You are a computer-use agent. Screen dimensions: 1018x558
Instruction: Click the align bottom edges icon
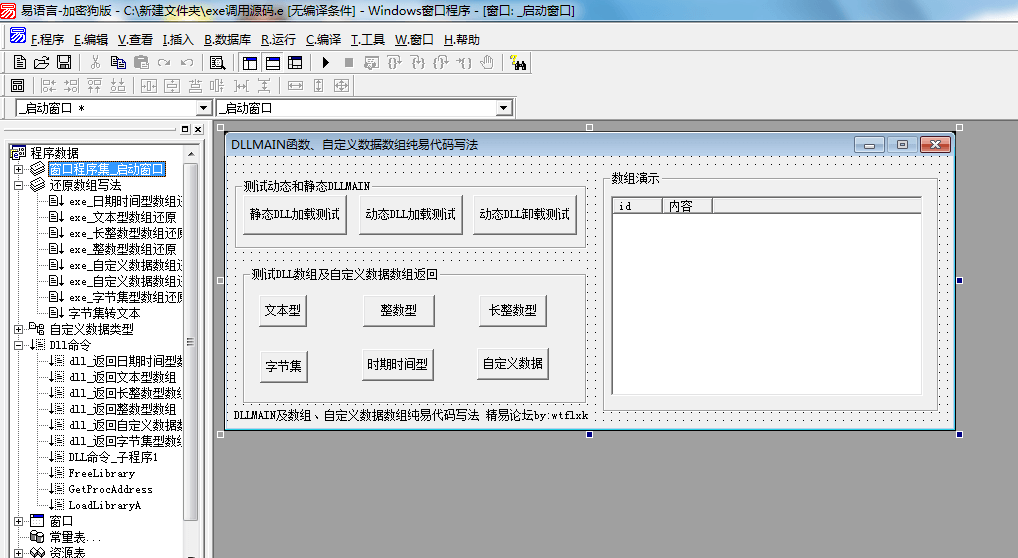tap(118, 85)
